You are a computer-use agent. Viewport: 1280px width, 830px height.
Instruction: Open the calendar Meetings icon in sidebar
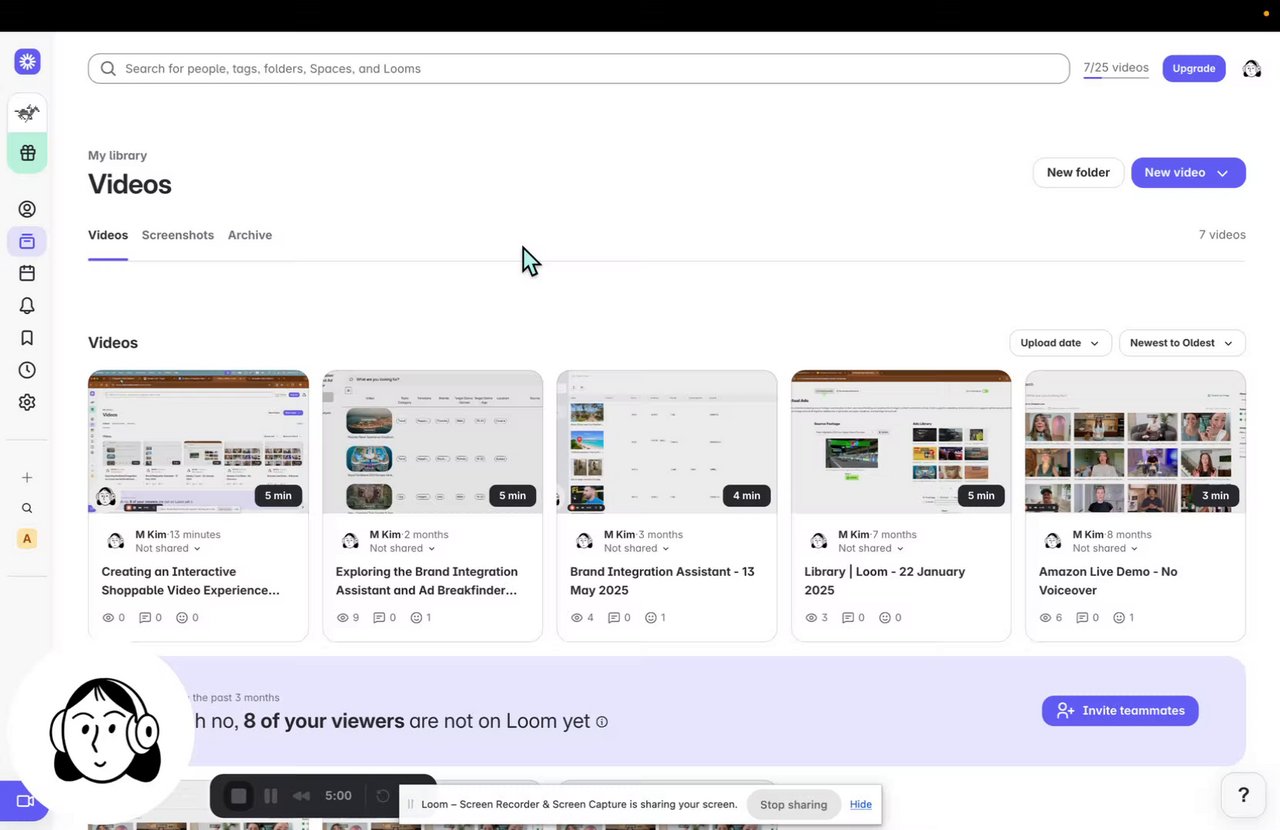point(27,273)
